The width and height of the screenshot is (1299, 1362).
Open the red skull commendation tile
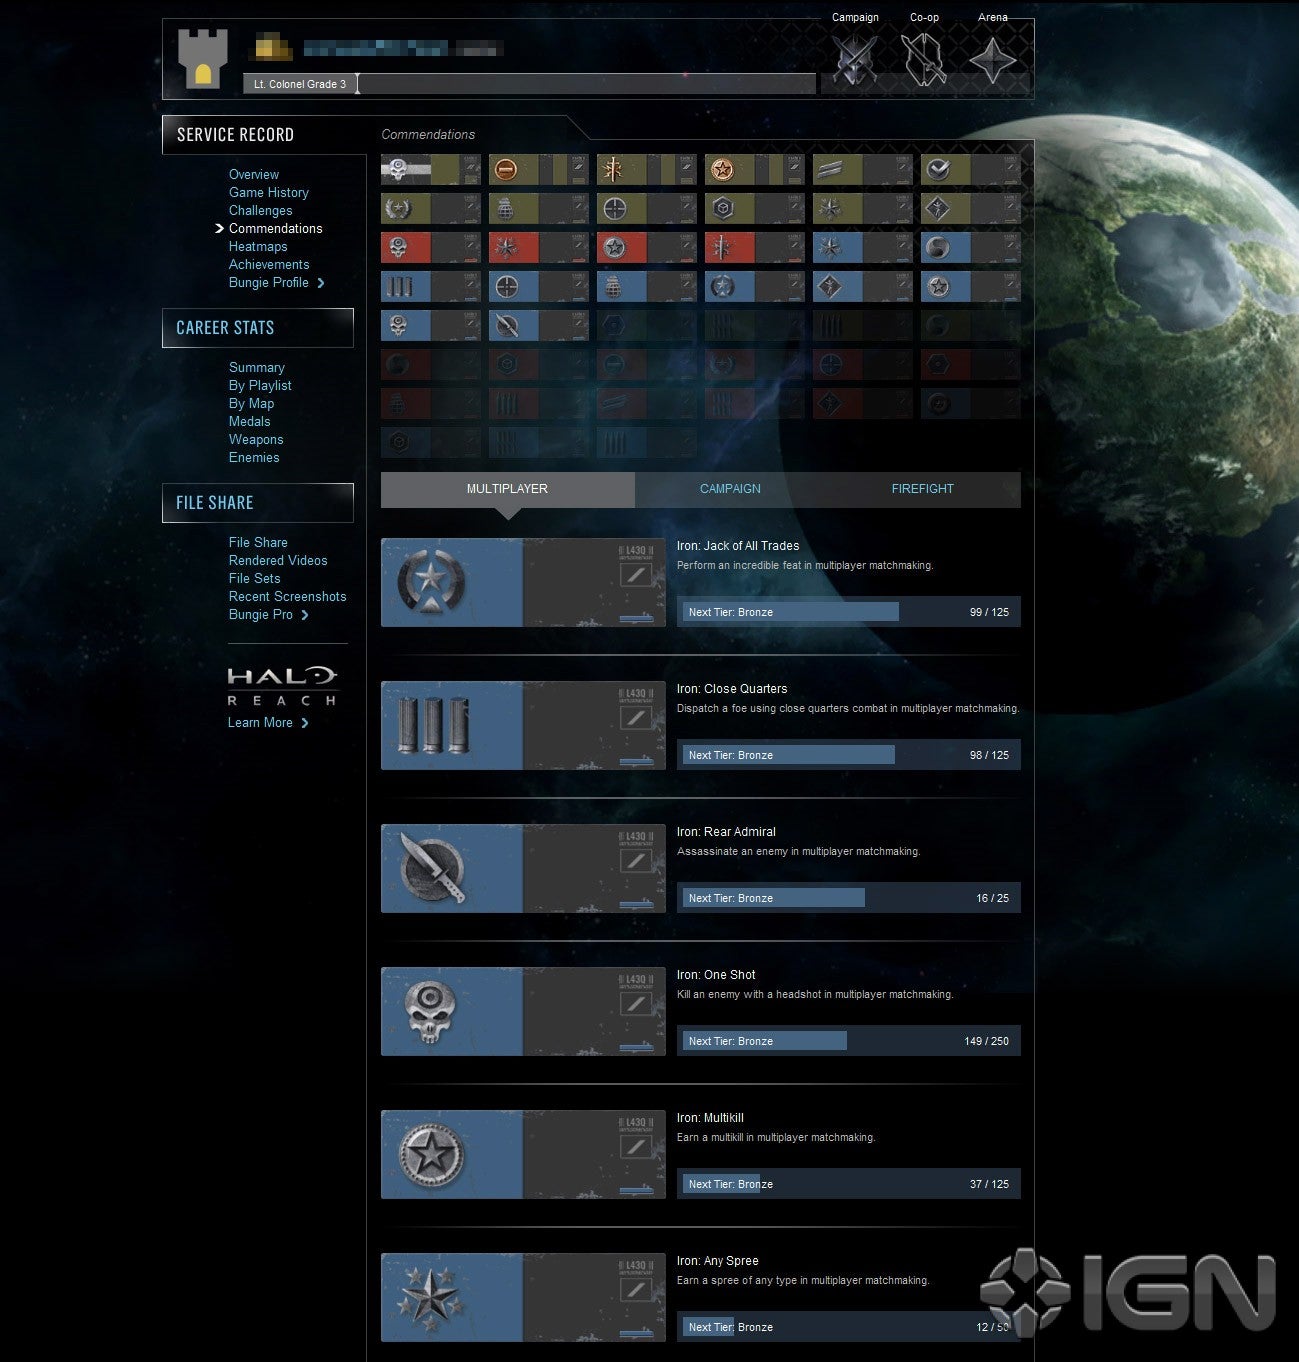point(431,248)
